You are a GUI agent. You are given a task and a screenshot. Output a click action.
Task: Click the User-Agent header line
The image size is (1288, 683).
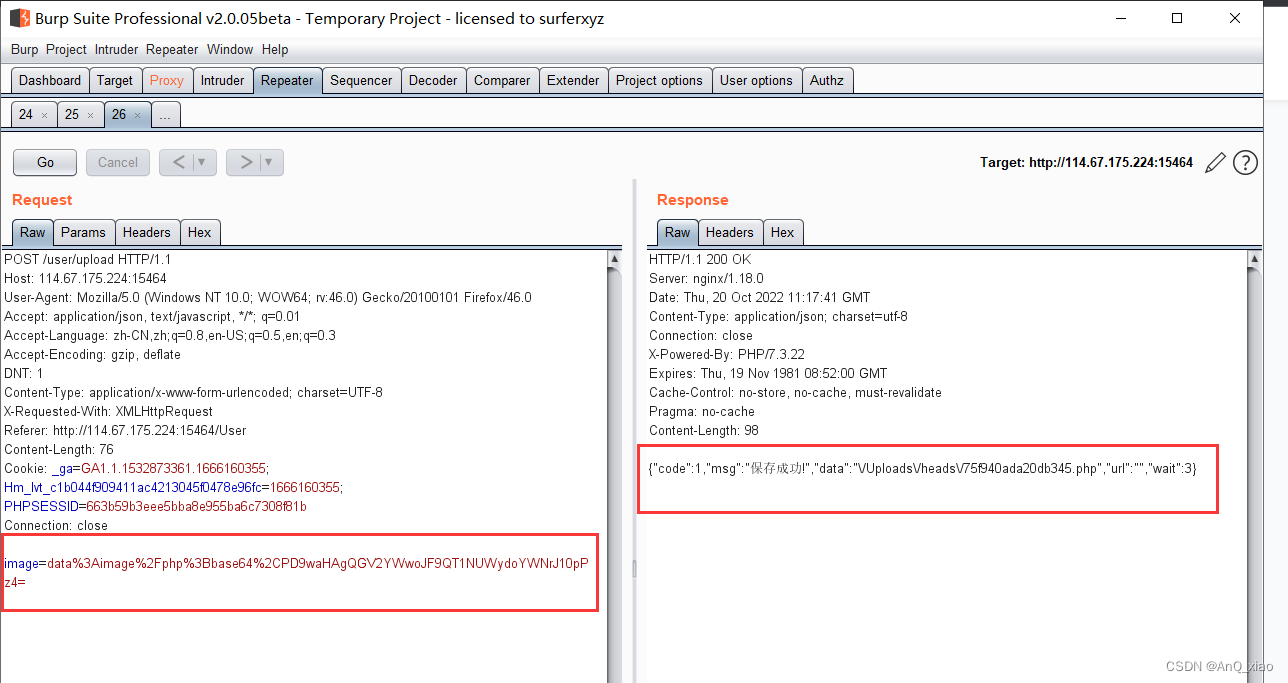click(x=268, y=297)
